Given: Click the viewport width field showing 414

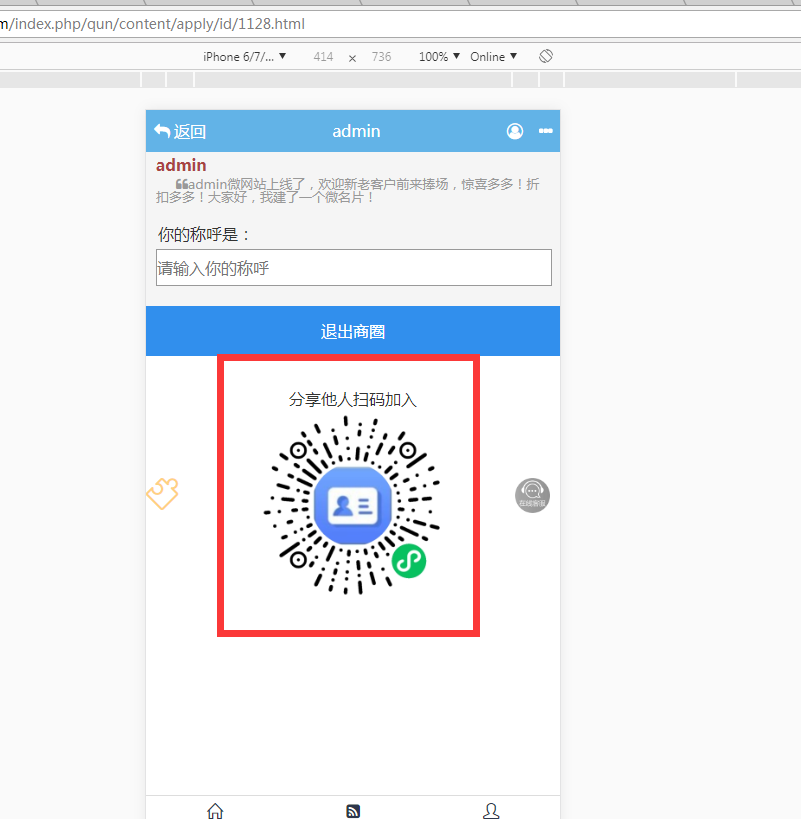Looking at the screenshot, I should pyautogui.click(x=323, y=57).
